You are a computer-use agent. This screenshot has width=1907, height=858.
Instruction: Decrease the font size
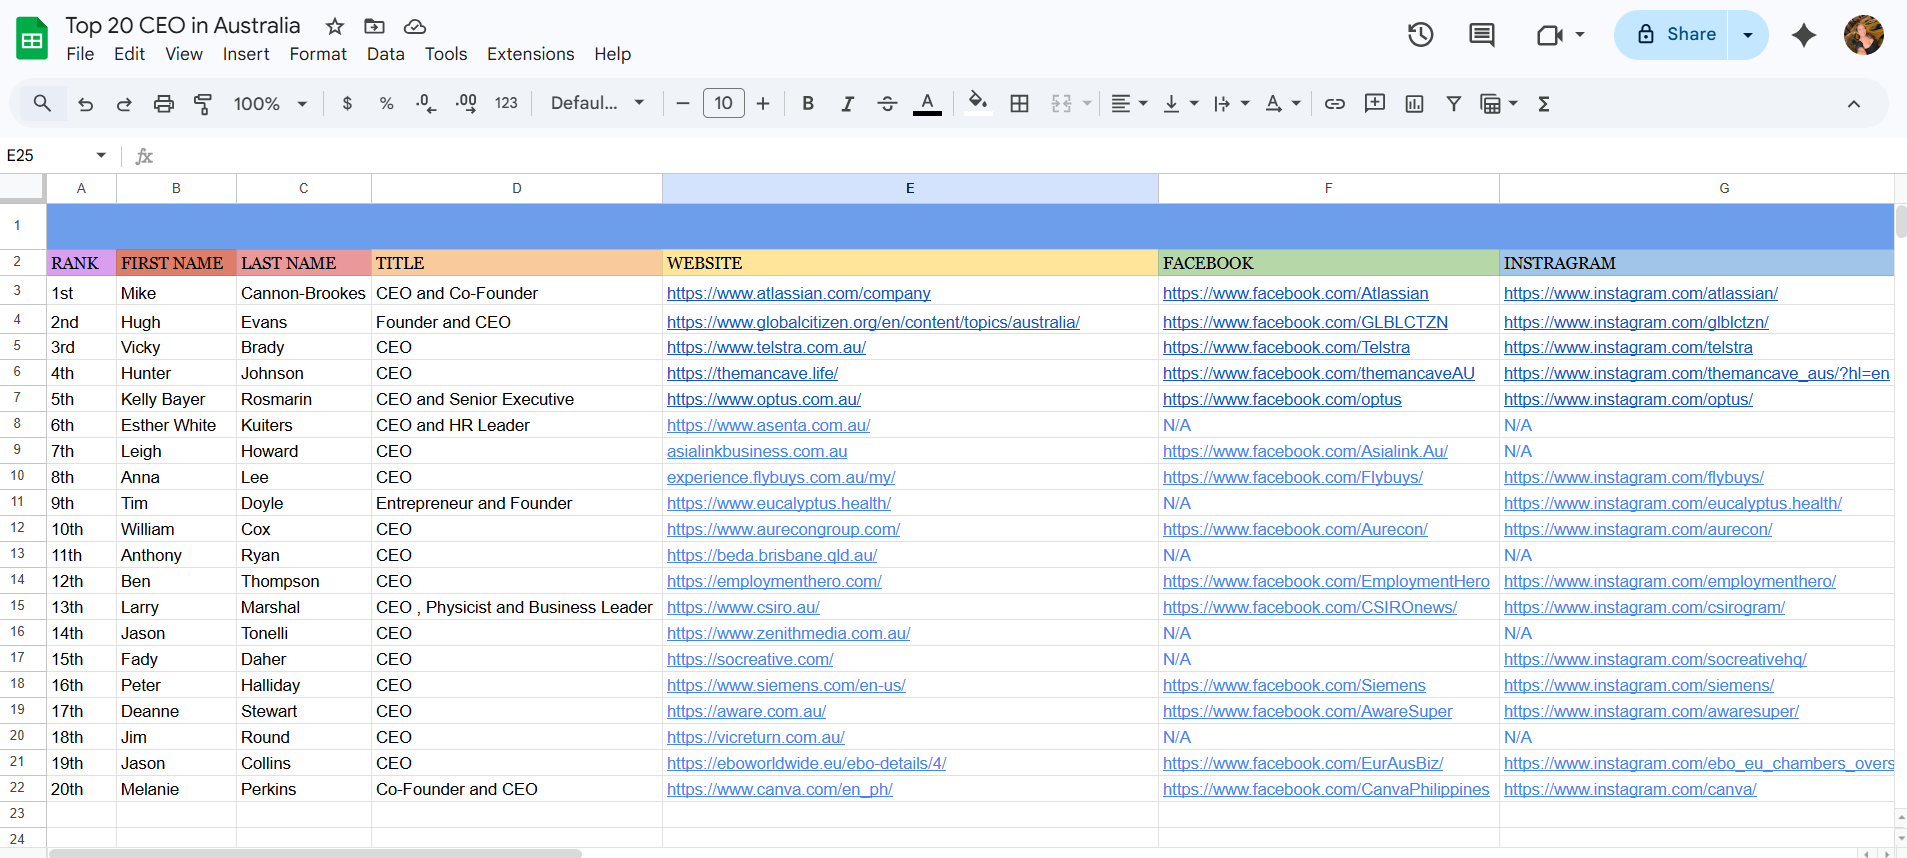coord(683,103)
